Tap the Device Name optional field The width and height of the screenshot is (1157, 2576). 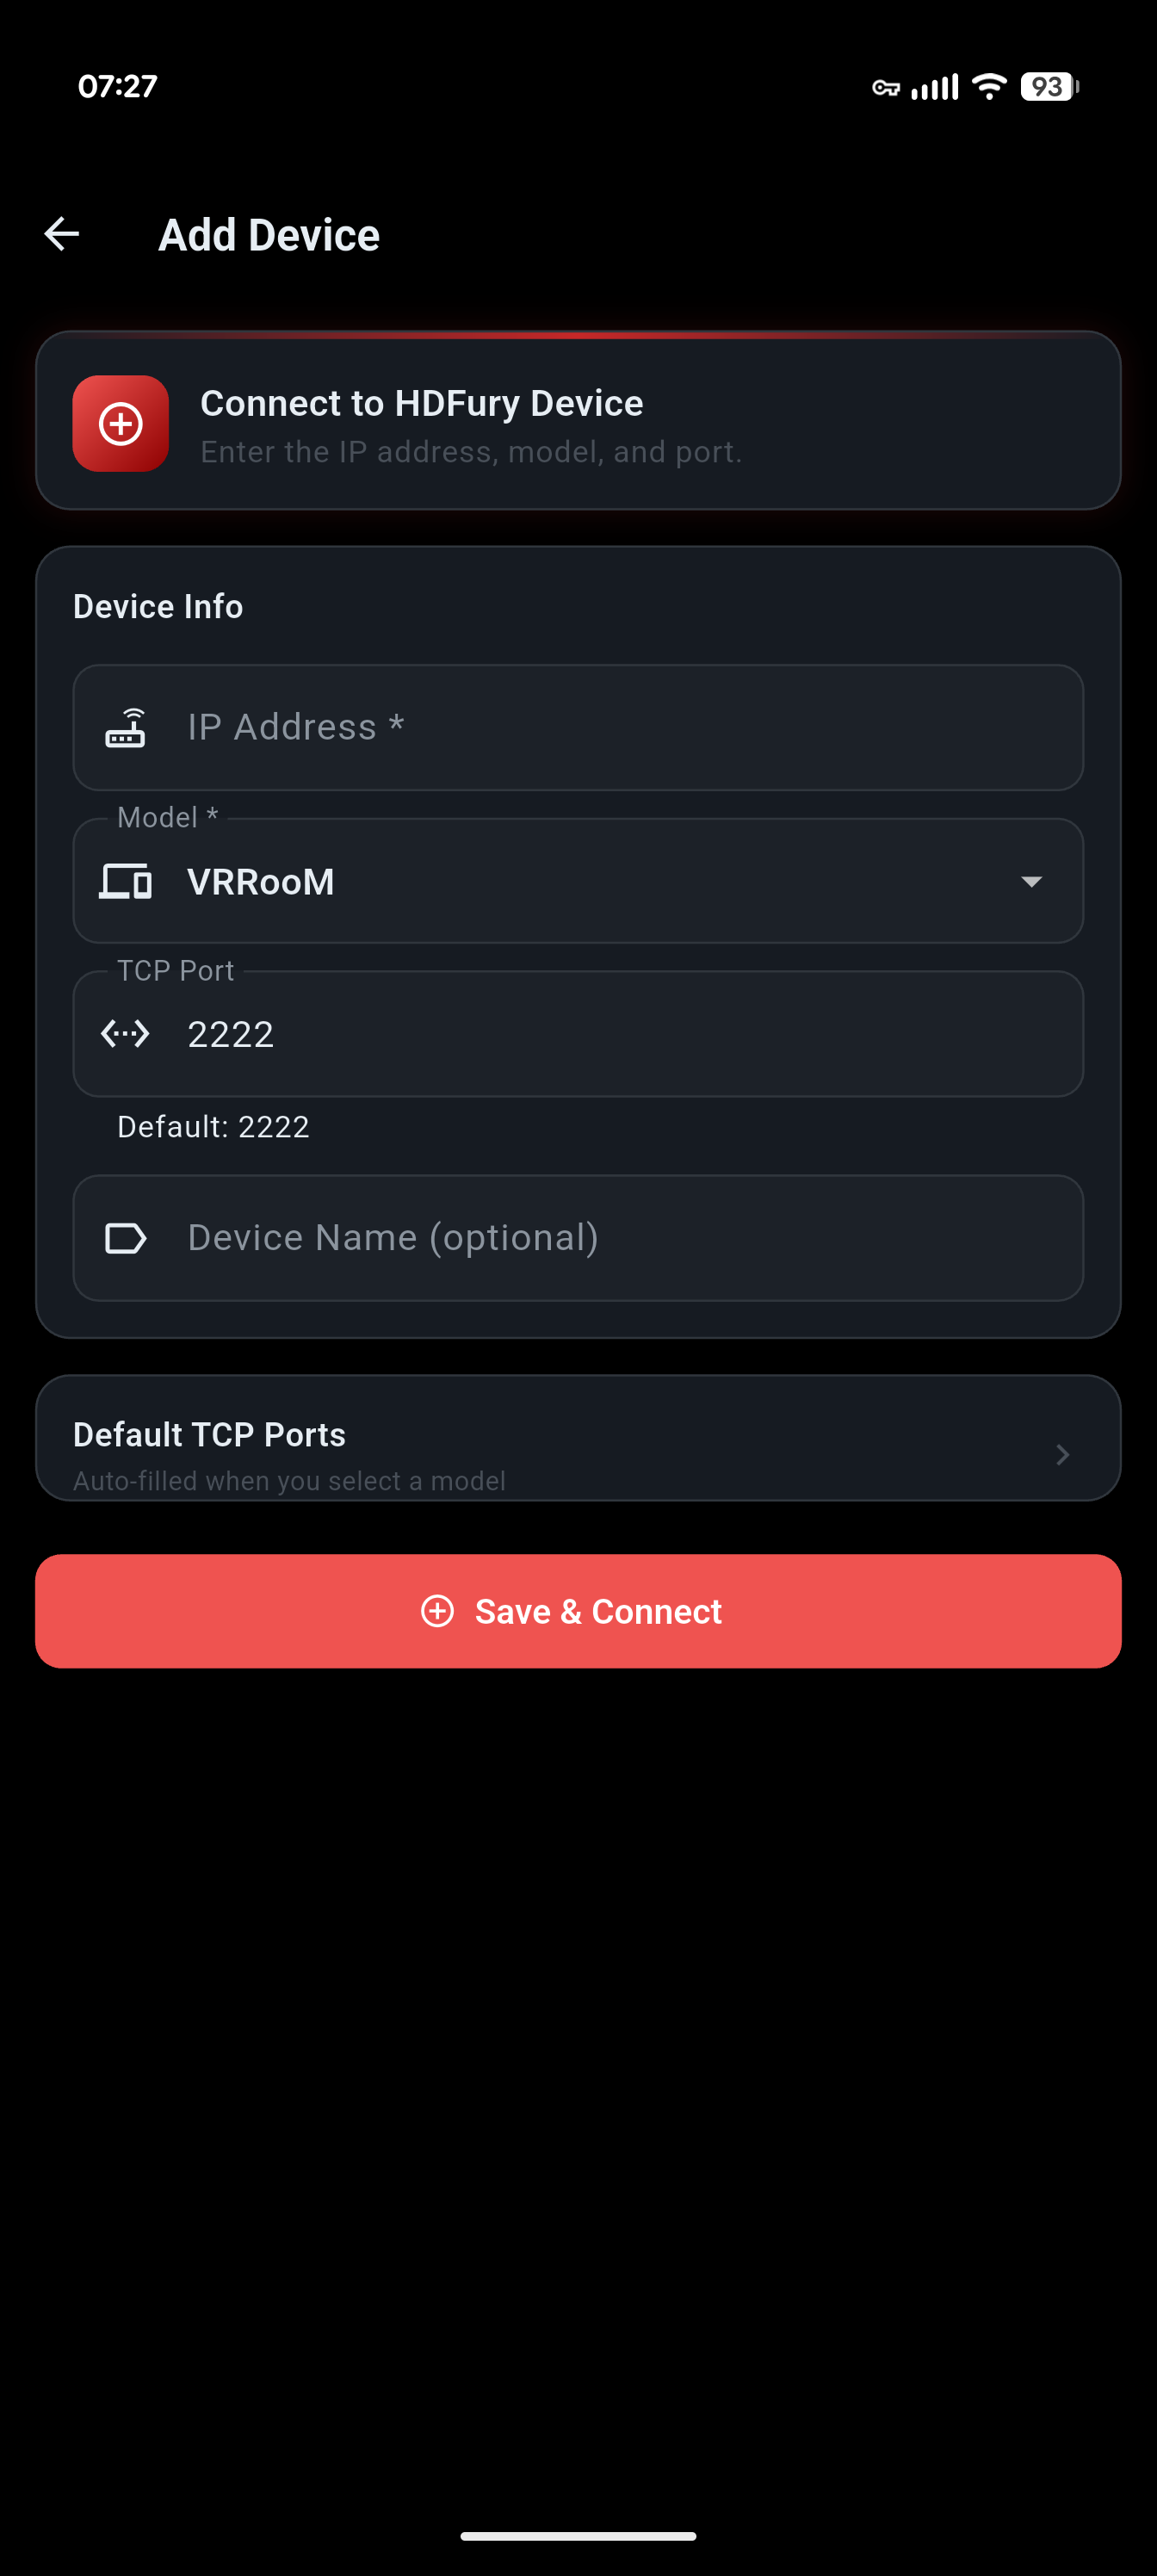pos(578,1237)
